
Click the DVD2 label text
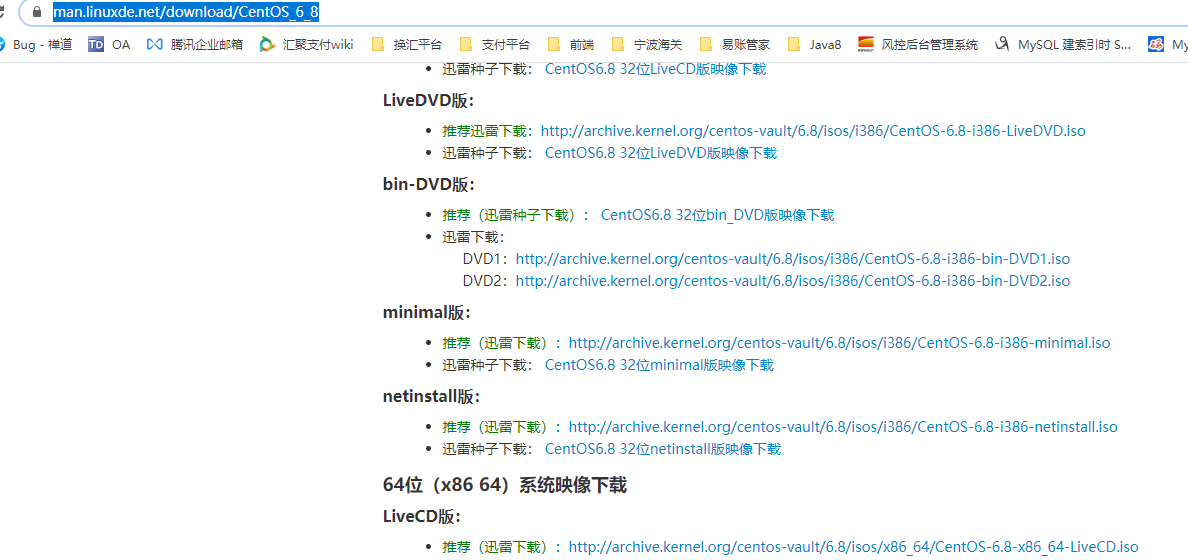click(x=484, y=281)
